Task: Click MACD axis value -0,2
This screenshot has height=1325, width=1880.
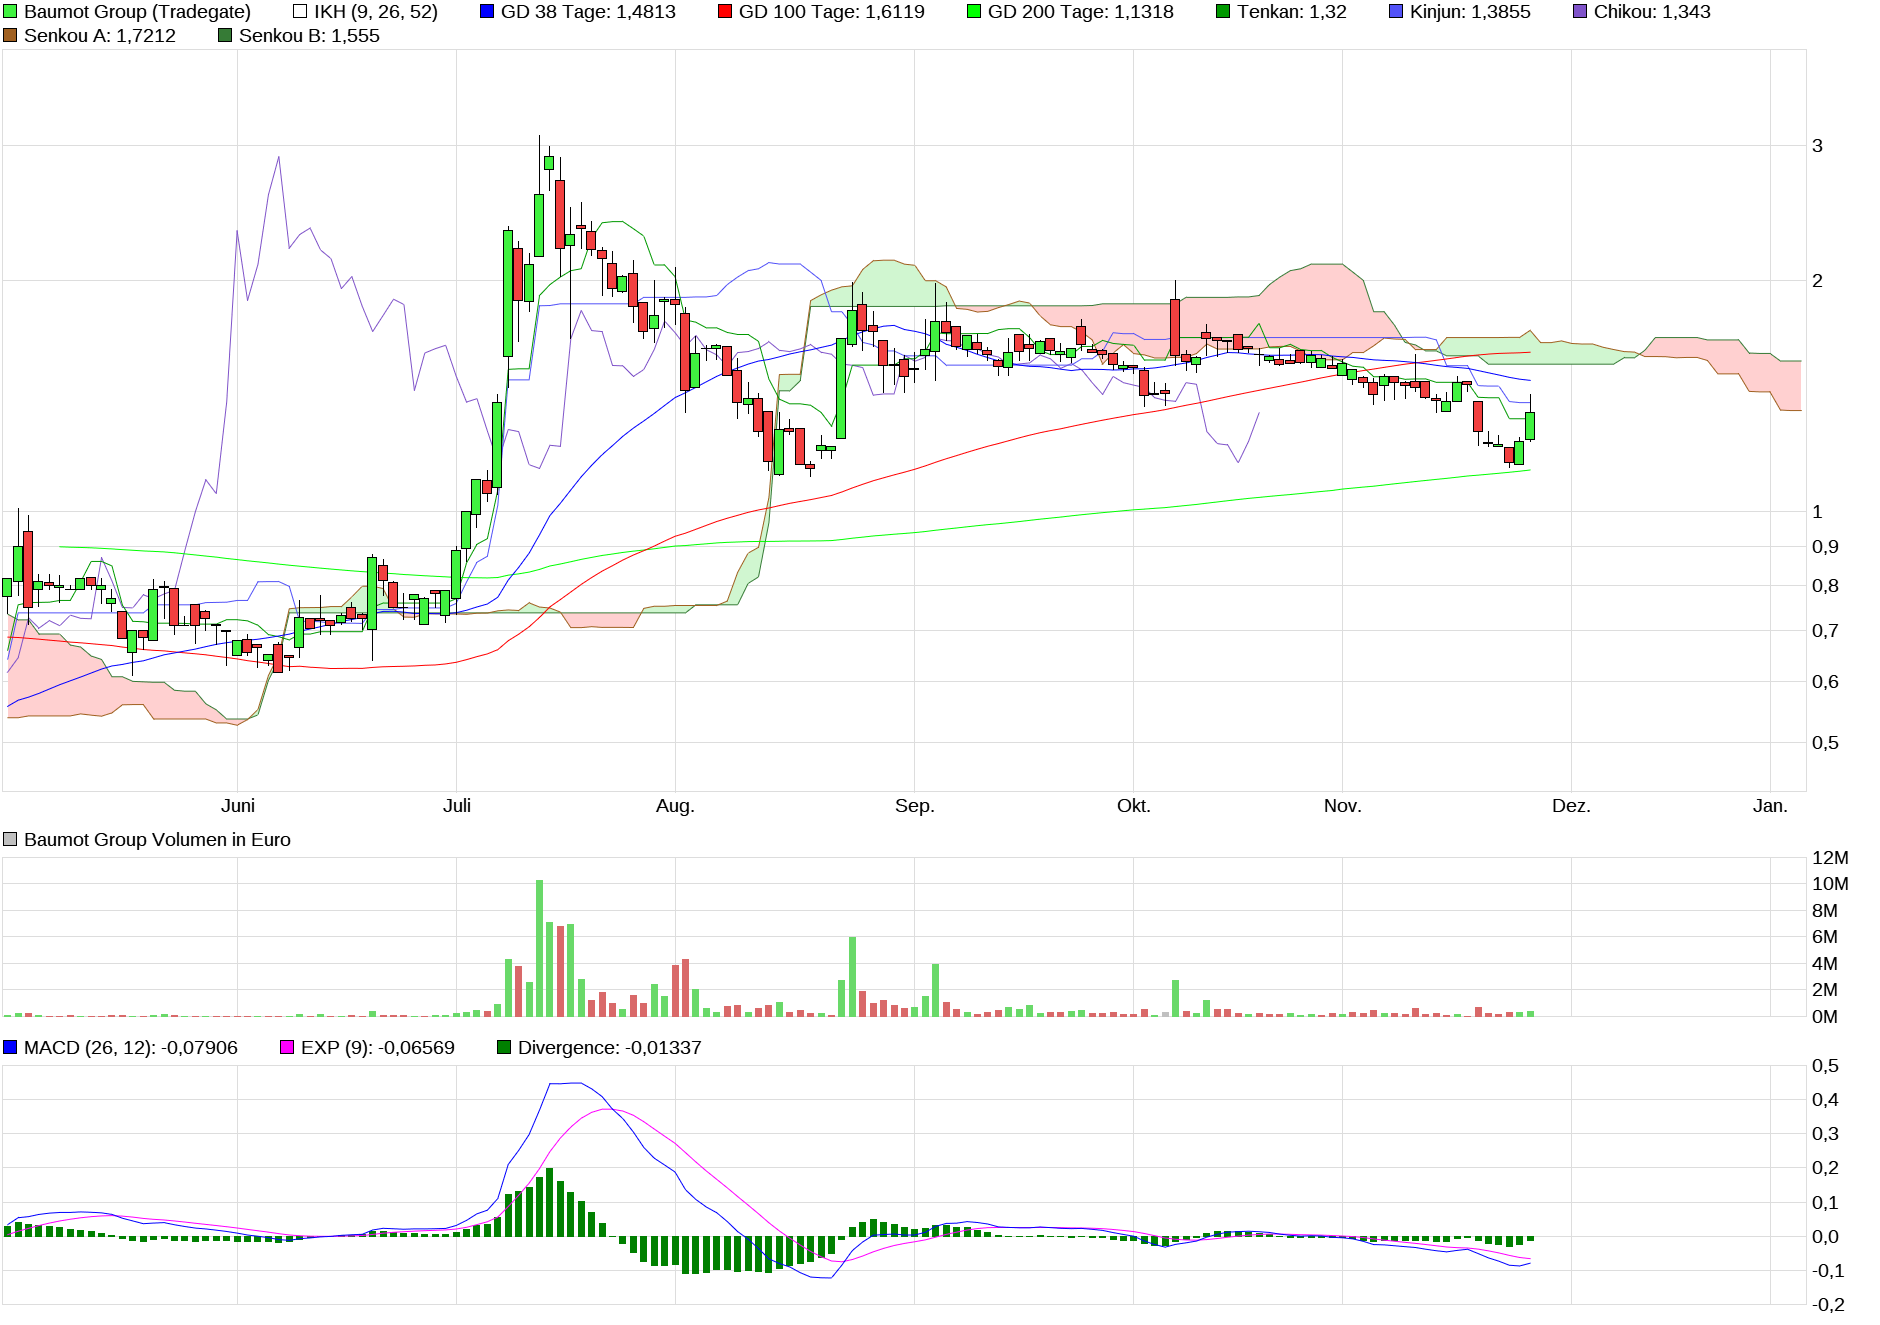Action: [x=1828, y=1305]
